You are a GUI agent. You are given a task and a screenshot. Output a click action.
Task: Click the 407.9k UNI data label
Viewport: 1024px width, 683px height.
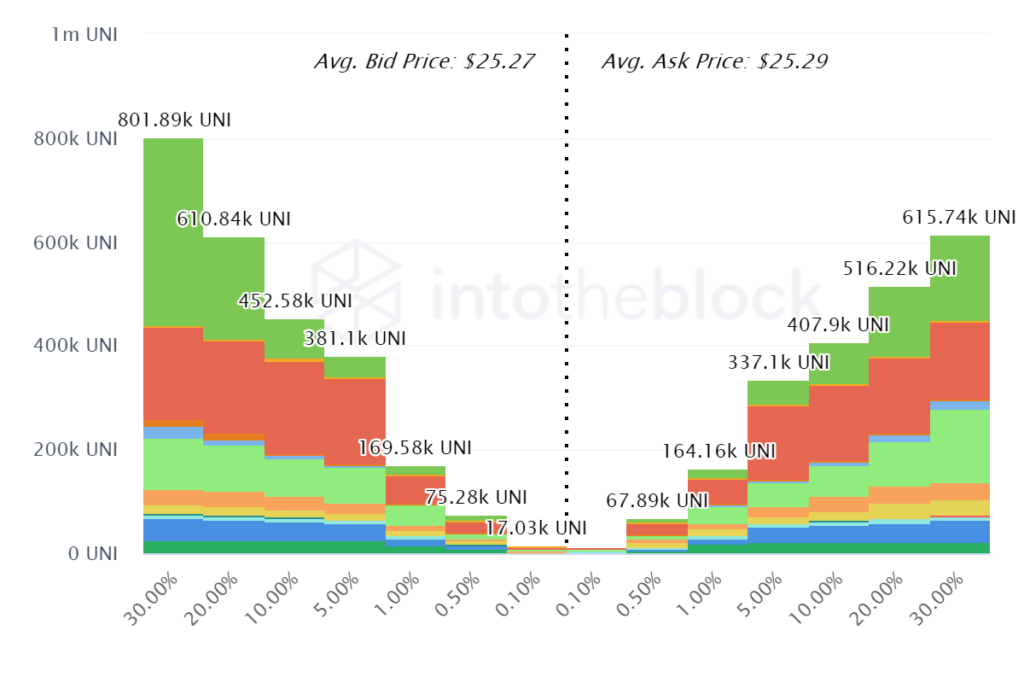[x=838, y=325]
